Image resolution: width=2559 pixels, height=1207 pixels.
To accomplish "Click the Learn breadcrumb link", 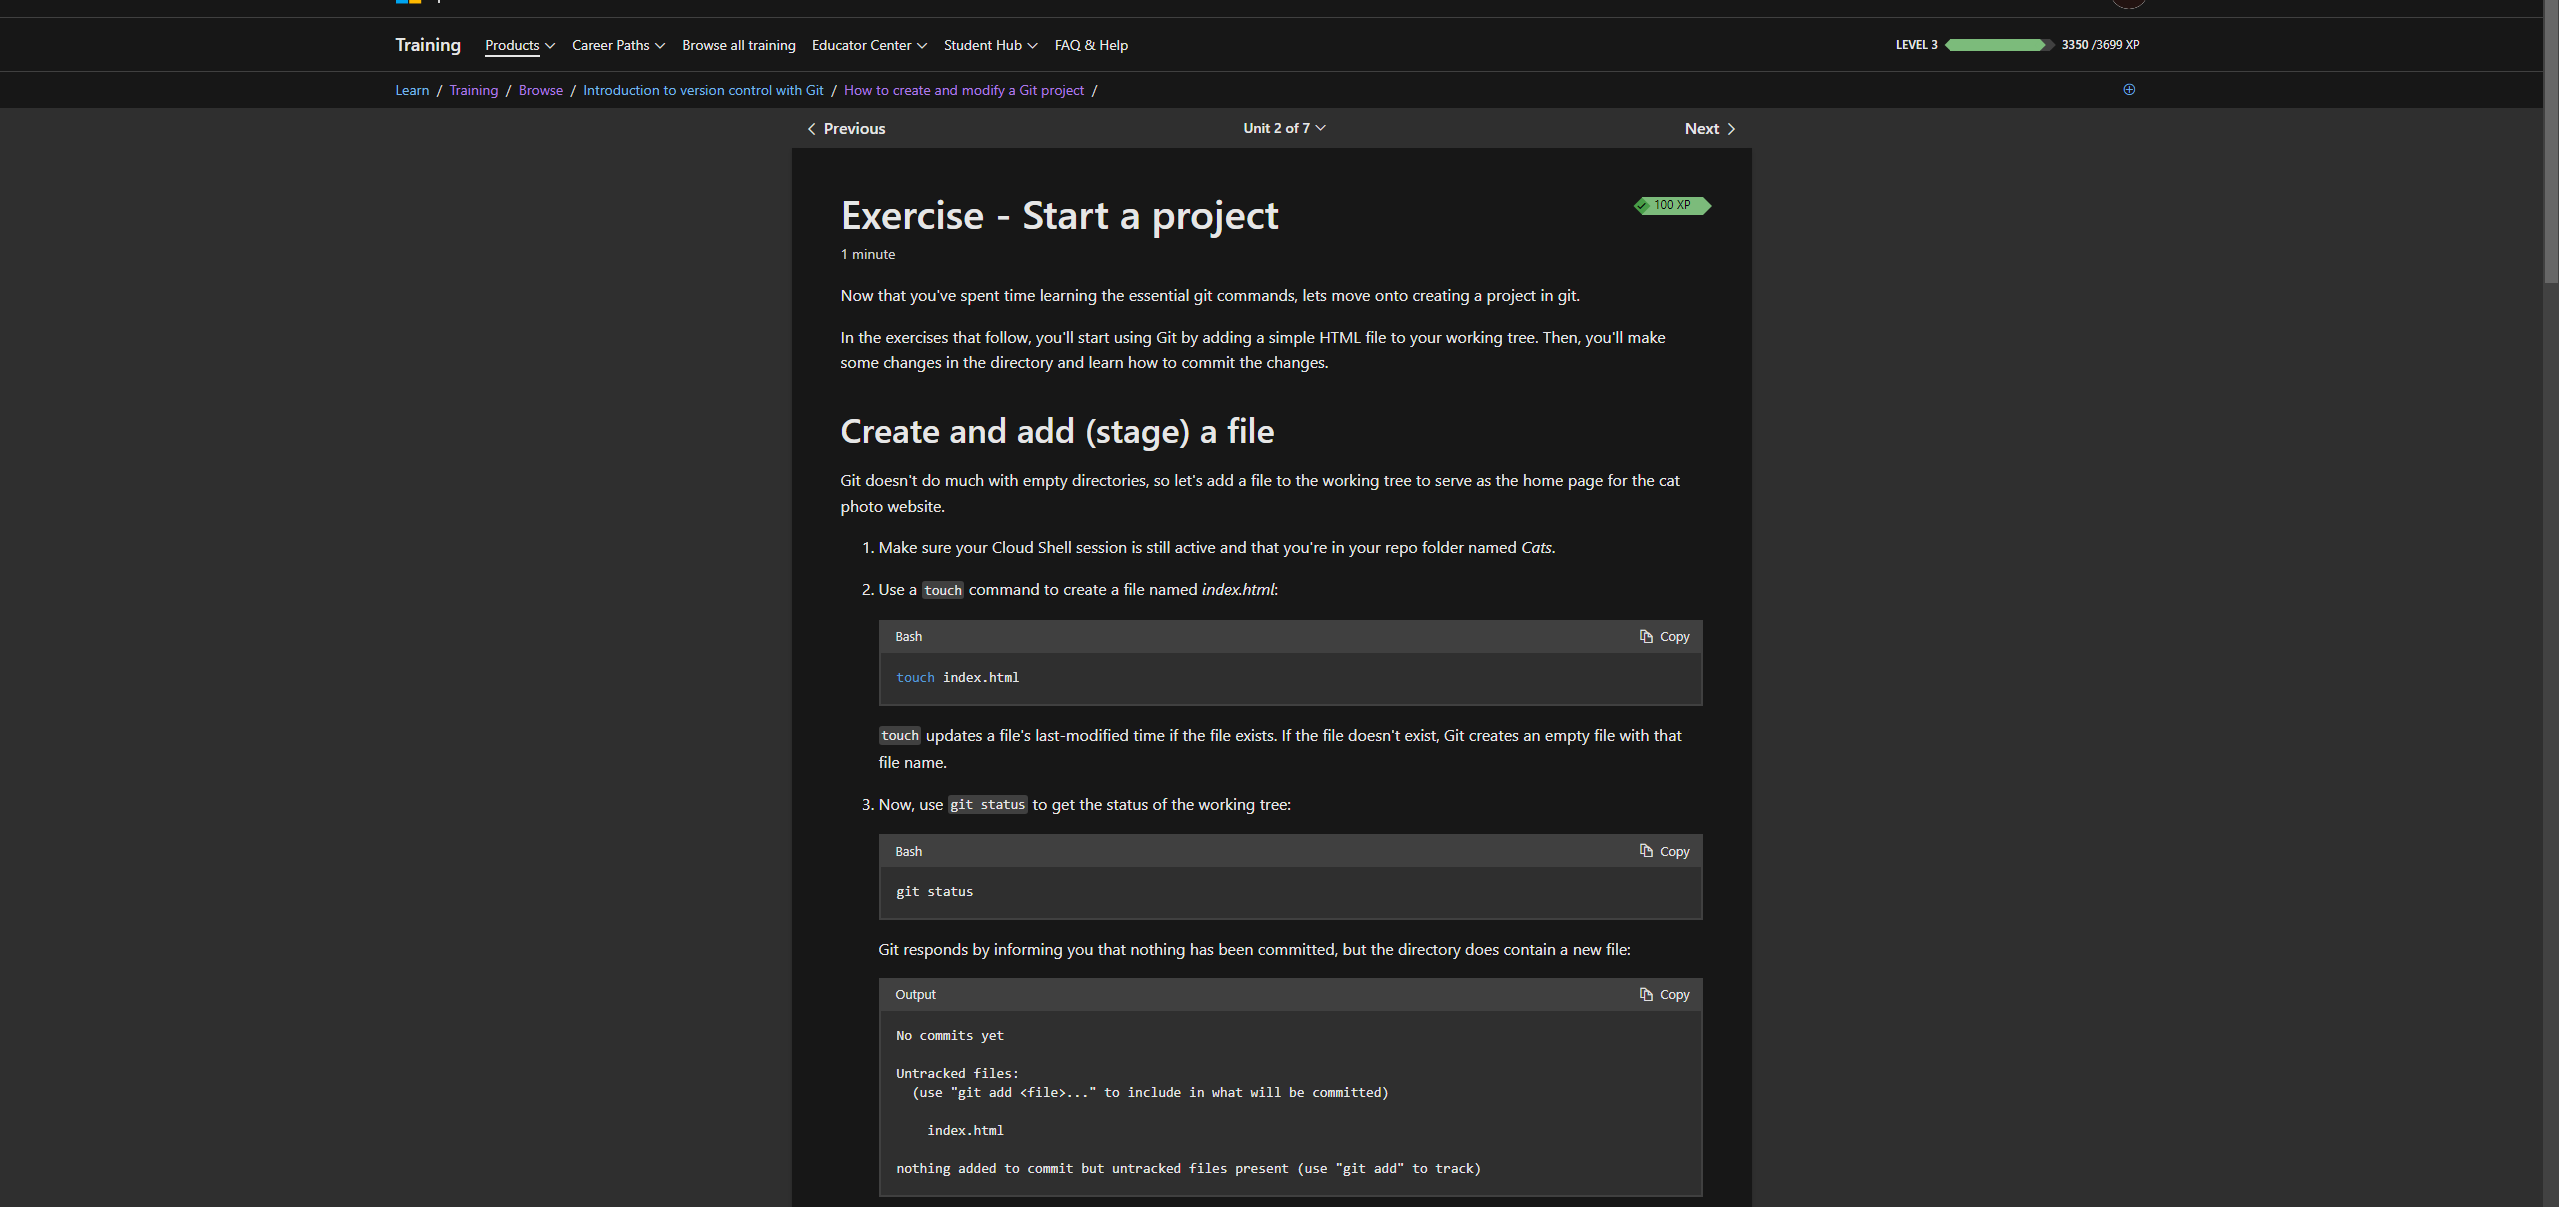I will coord(412,90).
